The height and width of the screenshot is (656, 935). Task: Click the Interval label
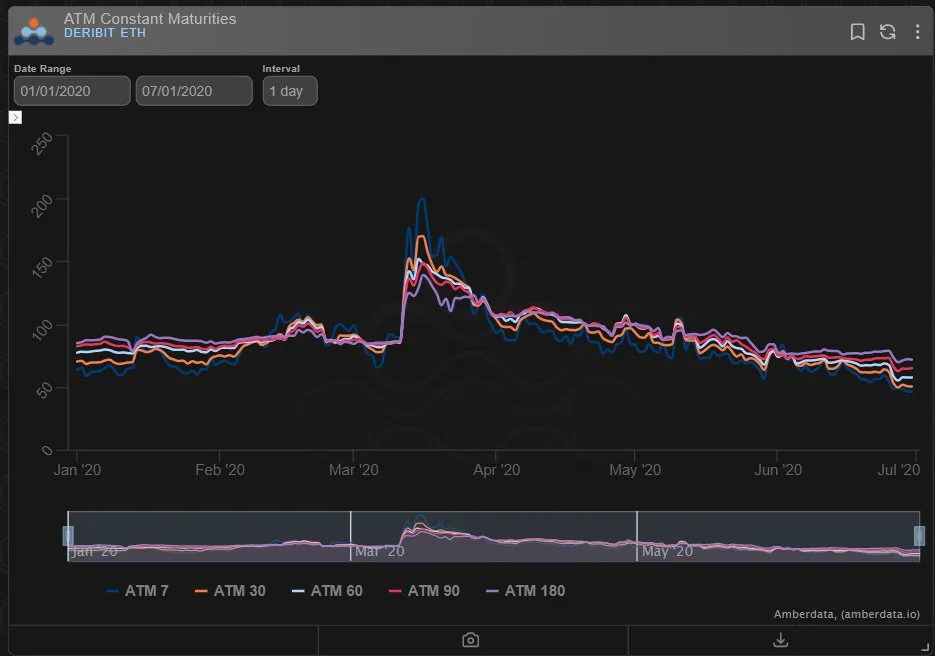281,69
